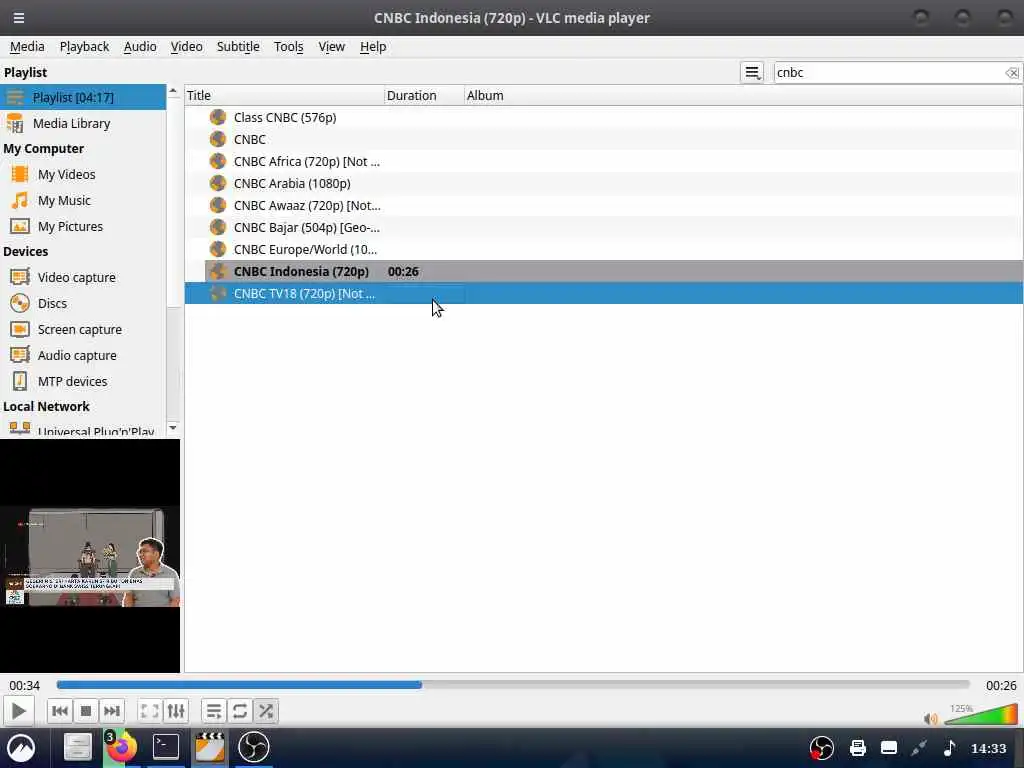Change playlist view mode dropdown
The image size is (1024, 768).
752,72
